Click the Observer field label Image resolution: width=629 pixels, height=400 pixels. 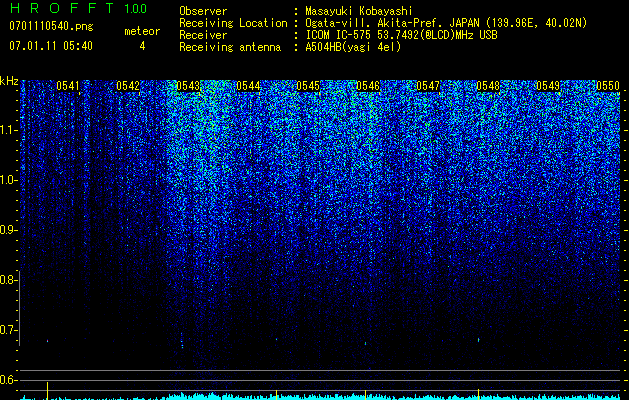(x=203, y=12)
